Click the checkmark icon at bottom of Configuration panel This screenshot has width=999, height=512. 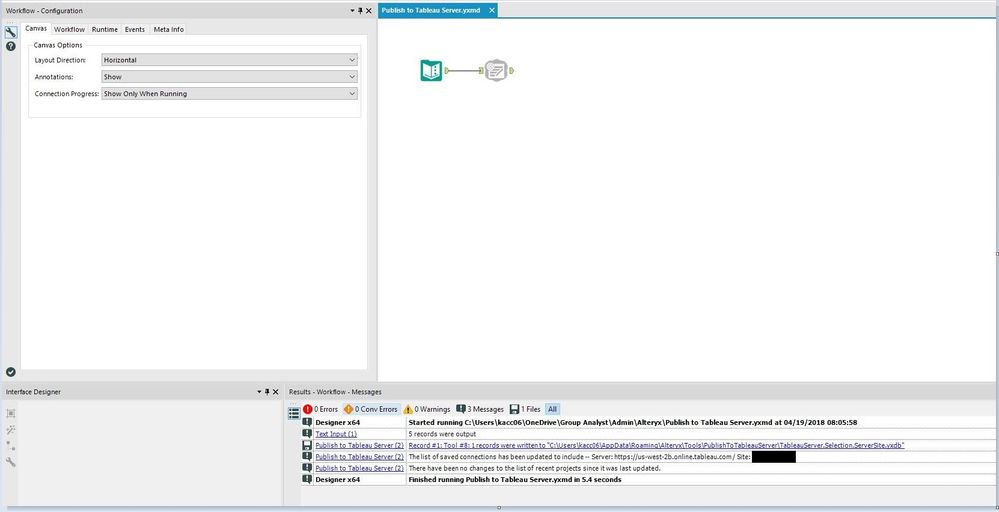coord(11,372)
